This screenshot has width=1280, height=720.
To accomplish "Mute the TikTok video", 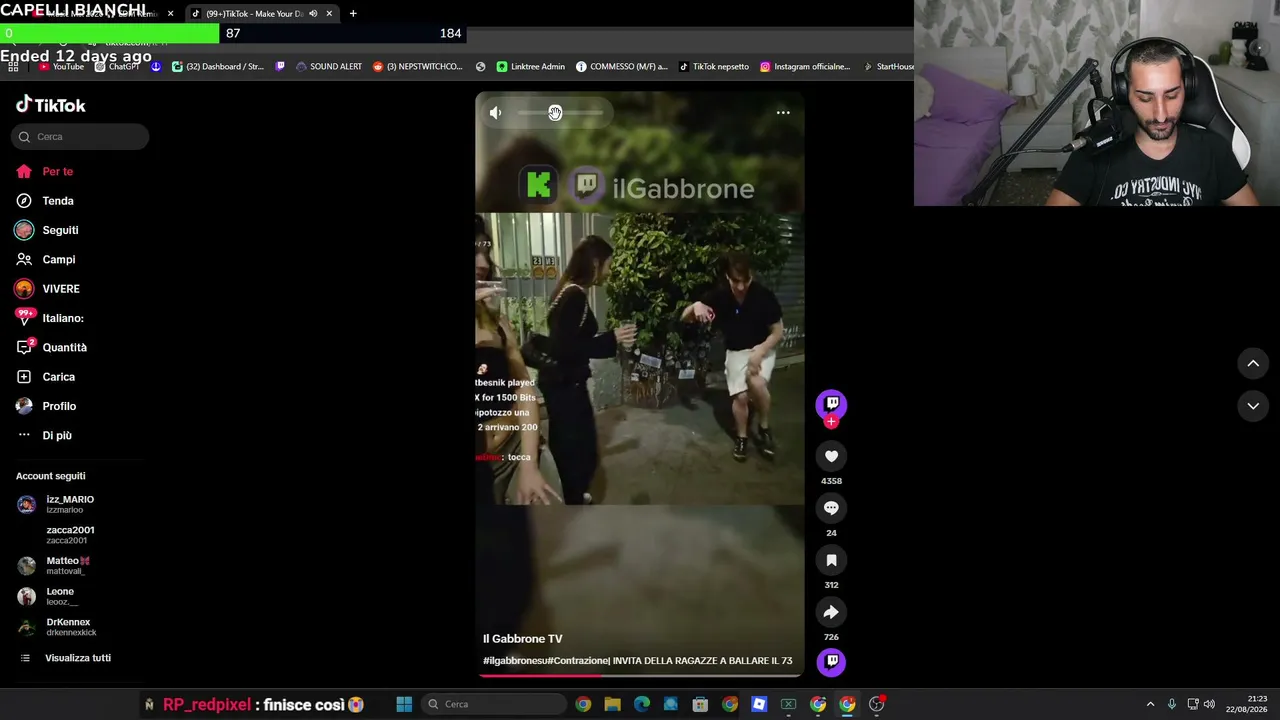I will coord(495,113).
